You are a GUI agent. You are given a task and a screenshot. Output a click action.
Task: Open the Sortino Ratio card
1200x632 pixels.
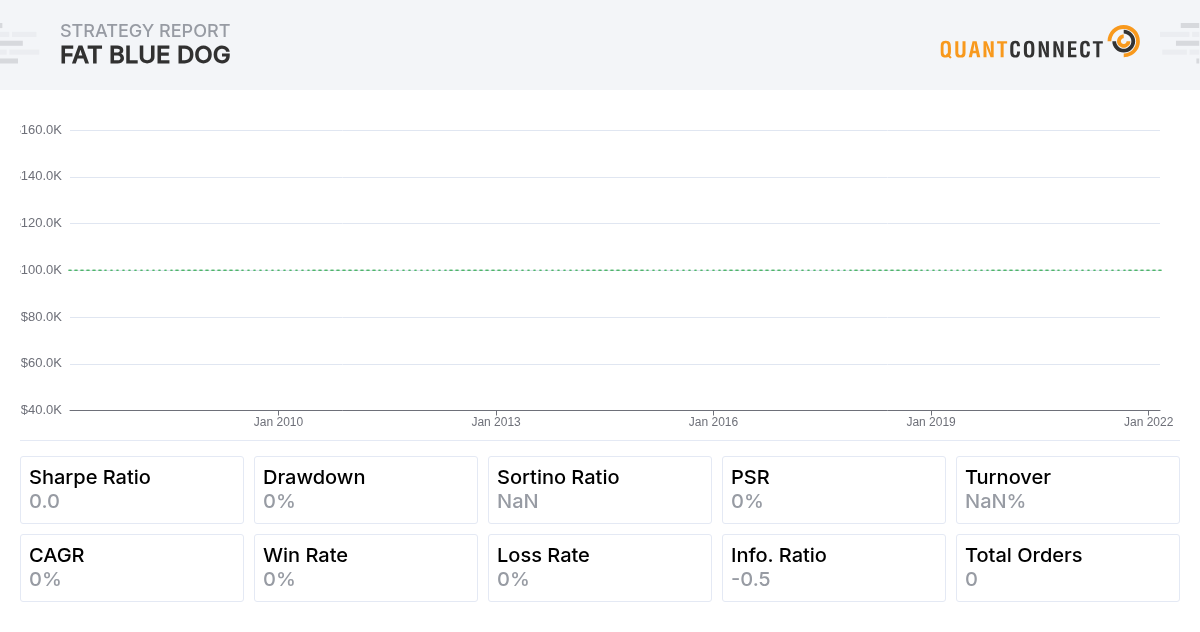point(600,490)
